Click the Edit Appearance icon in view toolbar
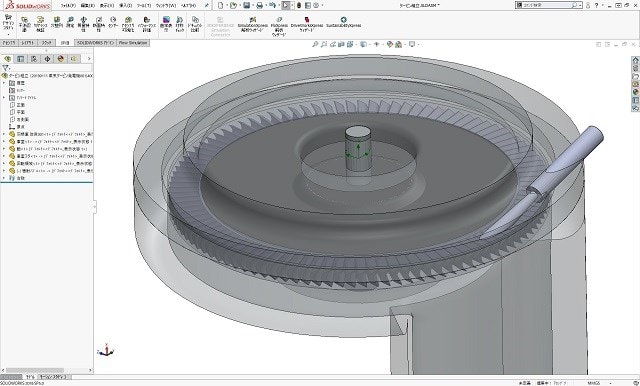The height and width of the screenshot is (386, 640). tap(389, 44)
